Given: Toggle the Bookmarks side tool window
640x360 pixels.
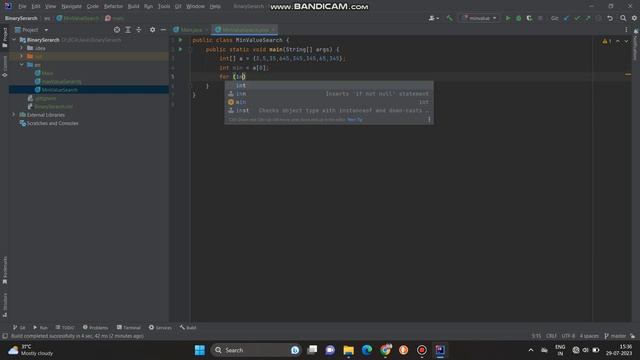Looking at the screenshot, I should coord(5,270).
